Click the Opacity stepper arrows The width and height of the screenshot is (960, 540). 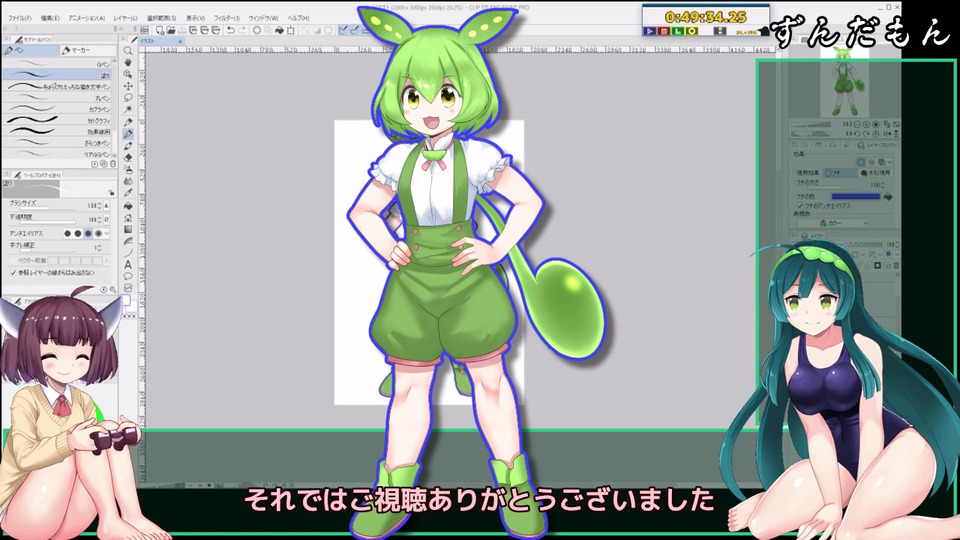(100, 219)
